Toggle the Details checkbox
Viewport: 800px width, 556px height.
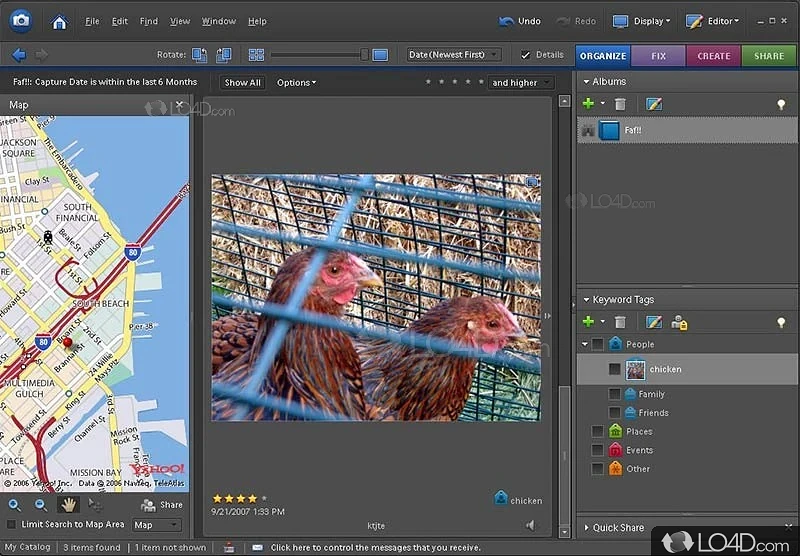(526, 55)
